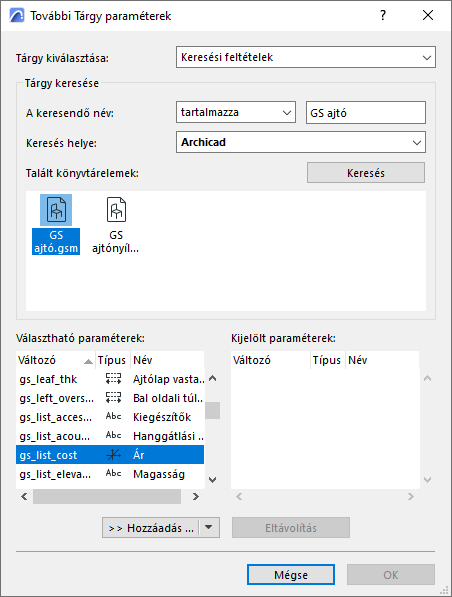
Task: Click the 'Kiegészítők' name cell
Action: pos(162,417)
